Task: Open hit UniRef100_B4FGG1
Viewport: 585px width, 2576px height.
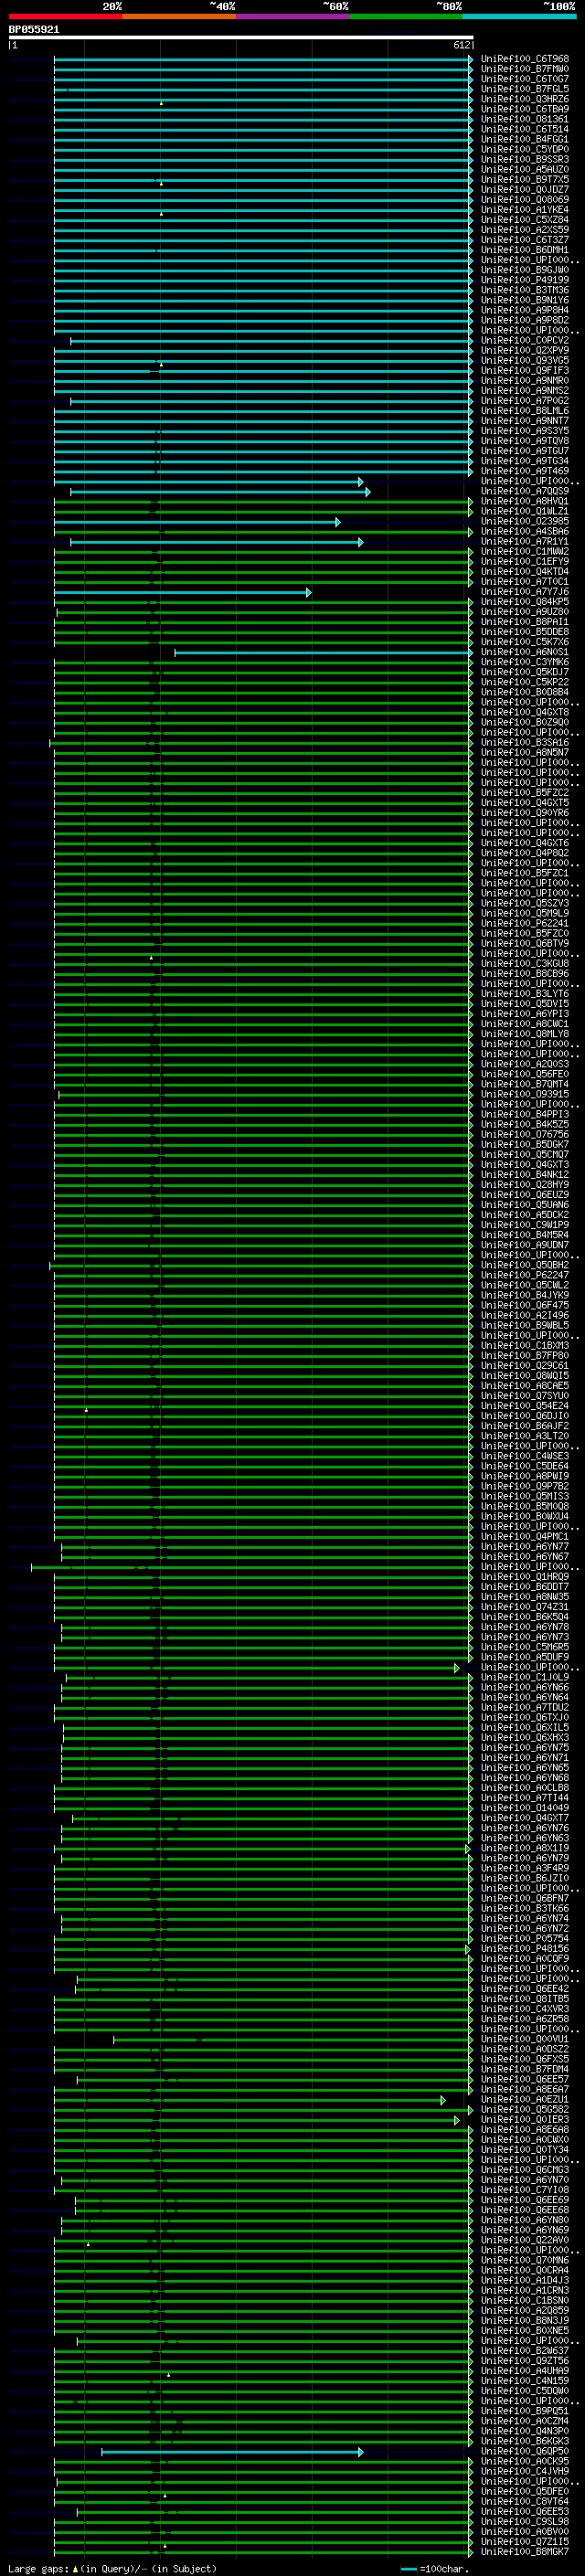Action: 525,139
